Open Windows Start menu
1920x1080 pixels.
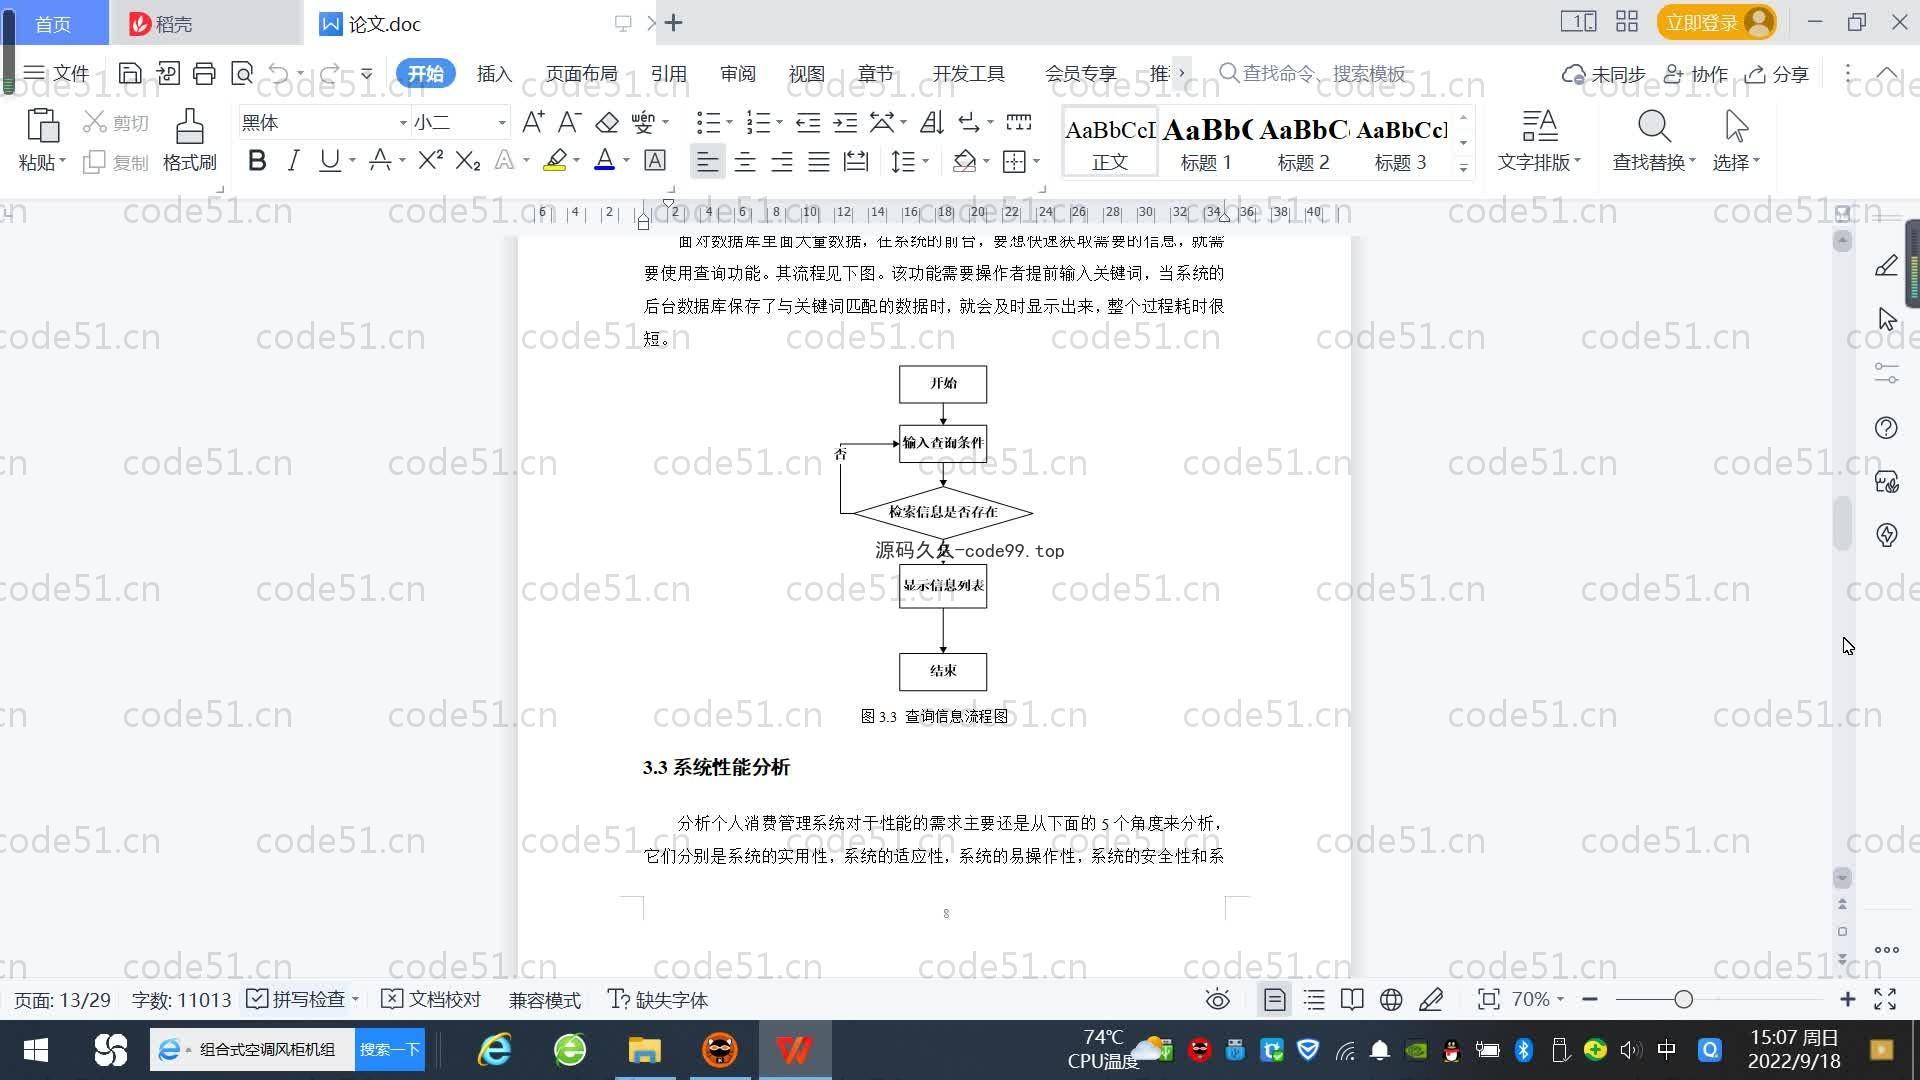(x=36, y=1050)
